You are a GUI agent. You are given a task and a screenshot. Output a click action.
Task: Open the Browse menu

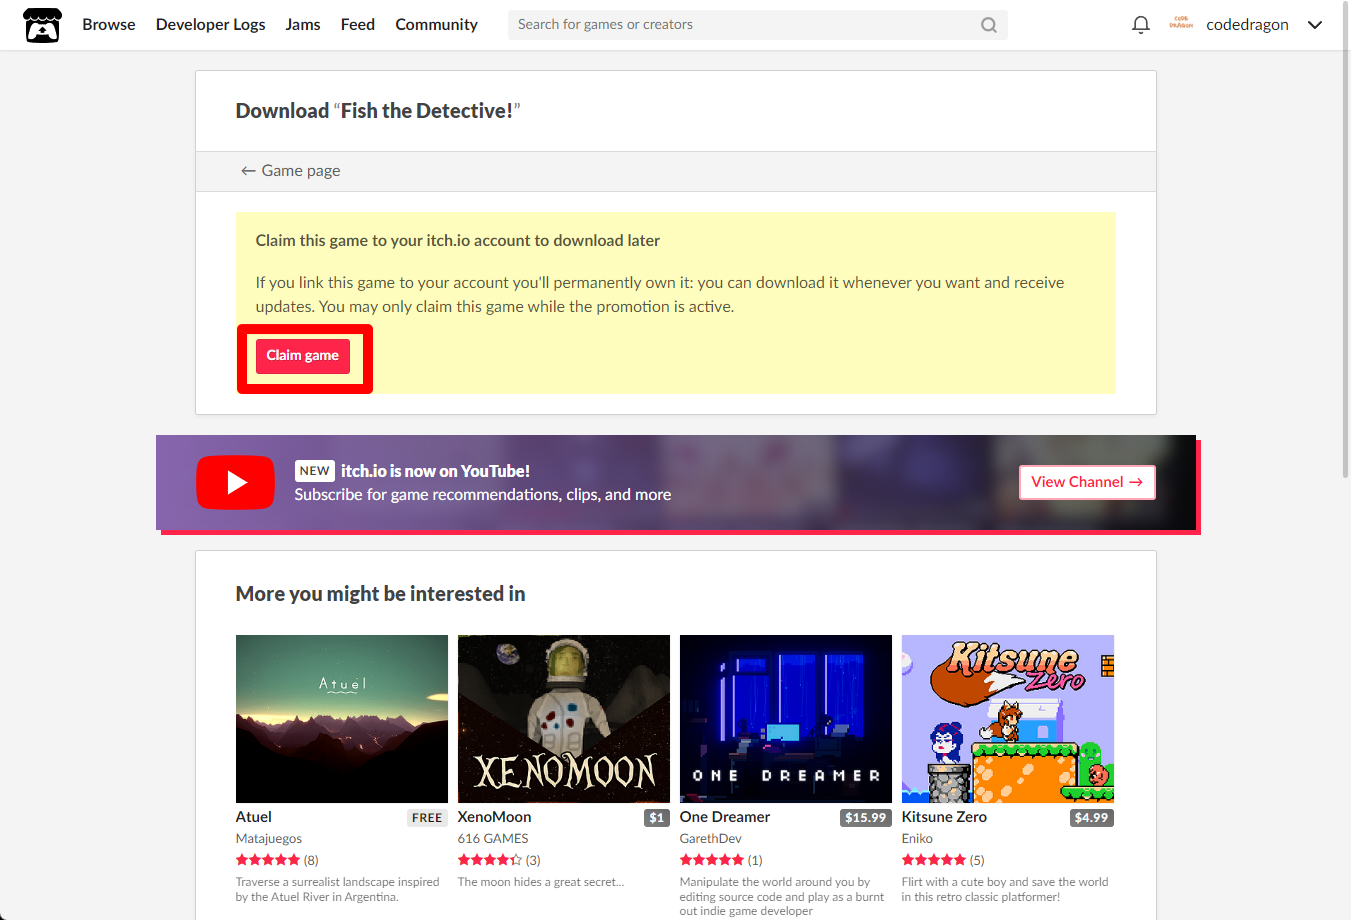click(109, 25)
